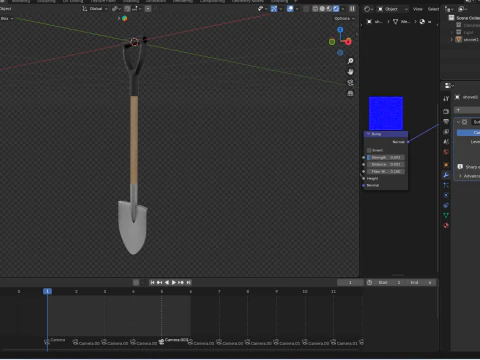Screen dimensions: 480x360
Task: Click the blue Z axis on navigation gizmo
Action: pos(340,30)
